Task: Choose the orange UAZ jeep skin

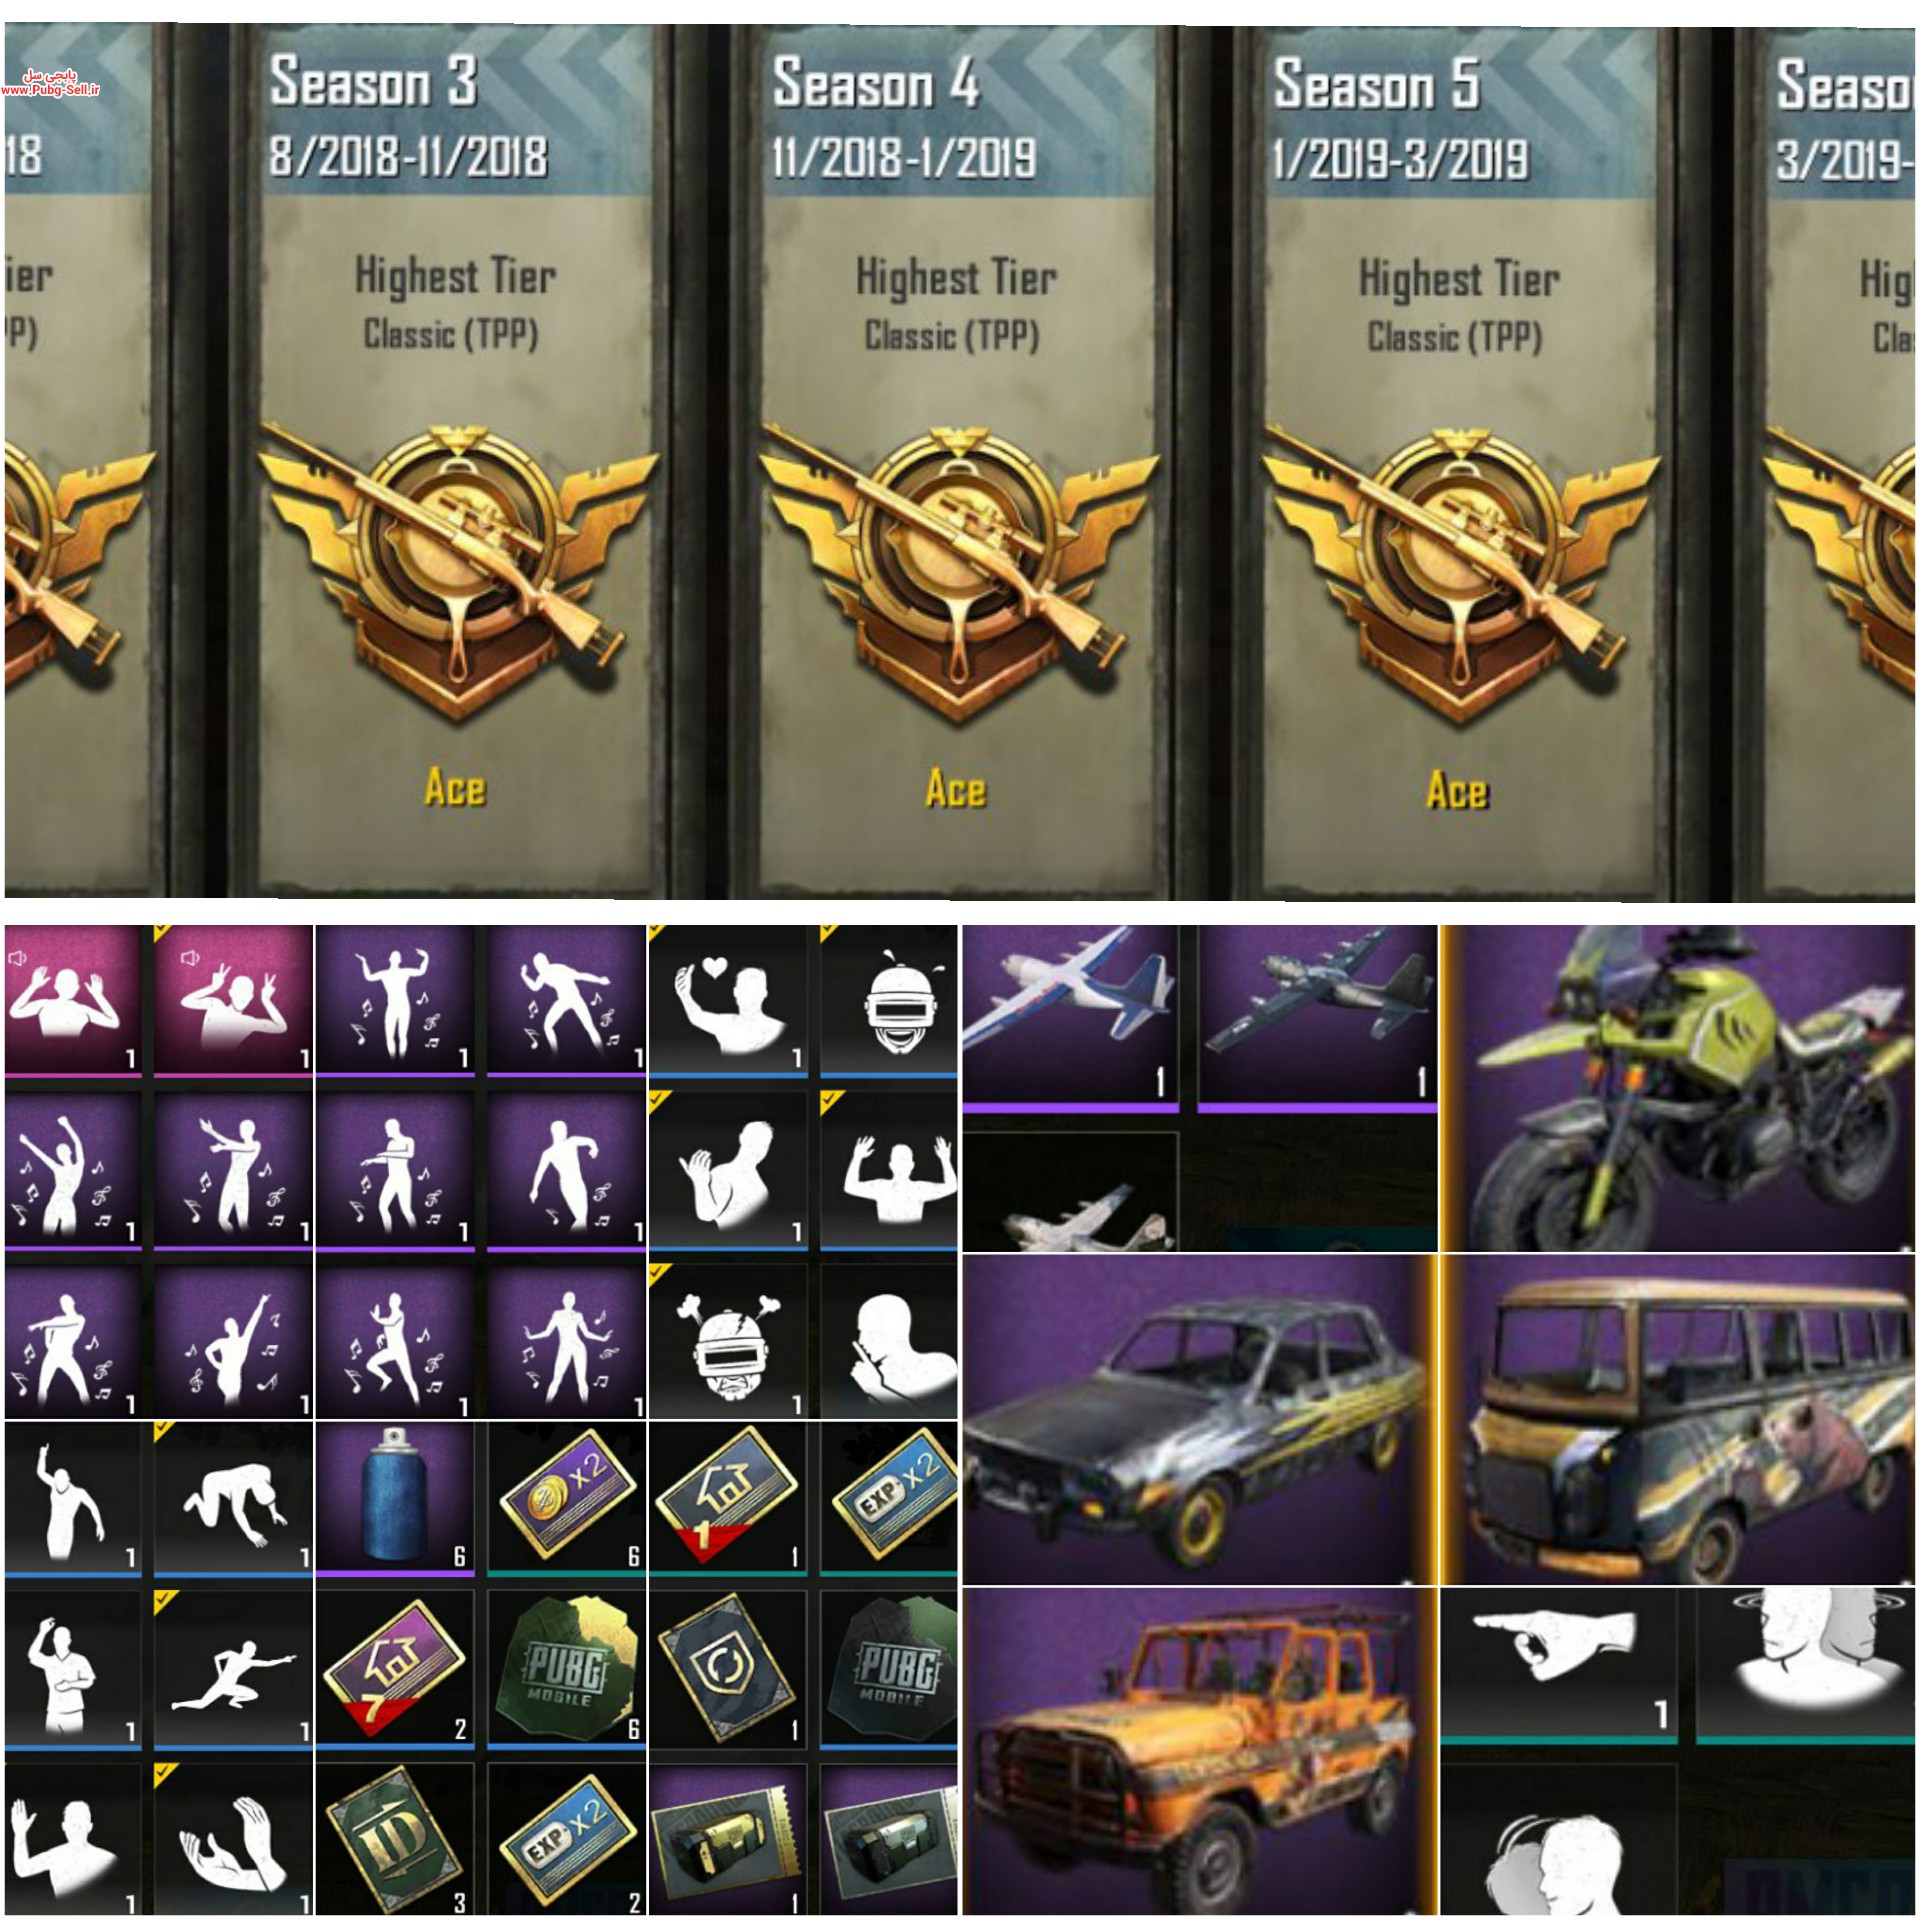Action: coord(1198,1752)
